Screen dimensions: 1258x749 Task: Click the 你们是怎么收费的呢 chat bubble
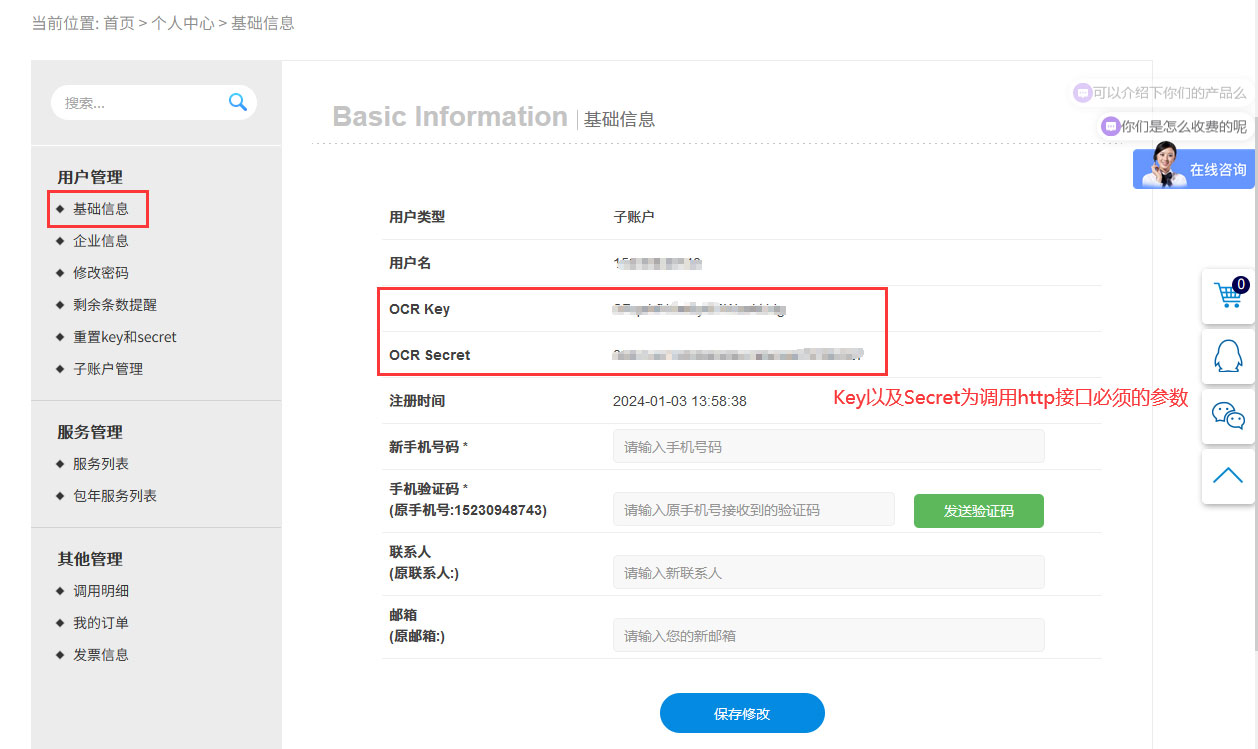(1174, 126)
